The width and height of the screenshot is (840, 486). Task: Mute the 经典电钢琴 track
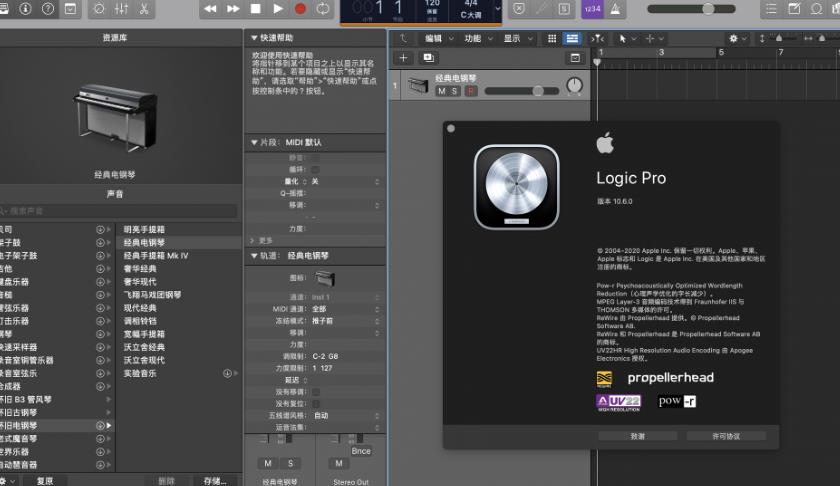441,91
